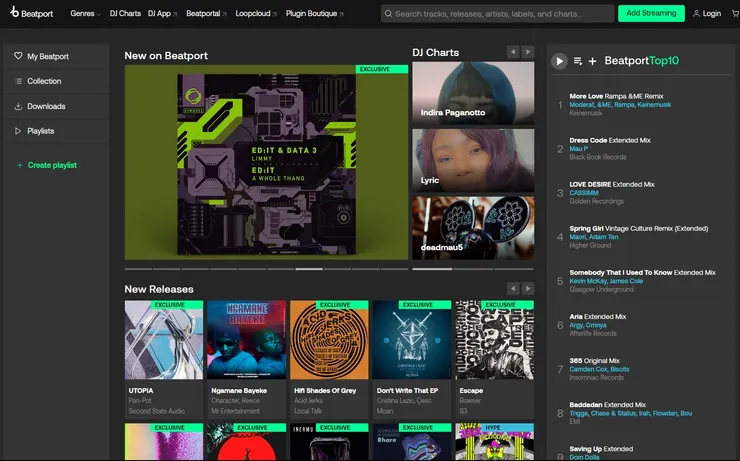Click Acid Jerks artist link

pos(308,401)
